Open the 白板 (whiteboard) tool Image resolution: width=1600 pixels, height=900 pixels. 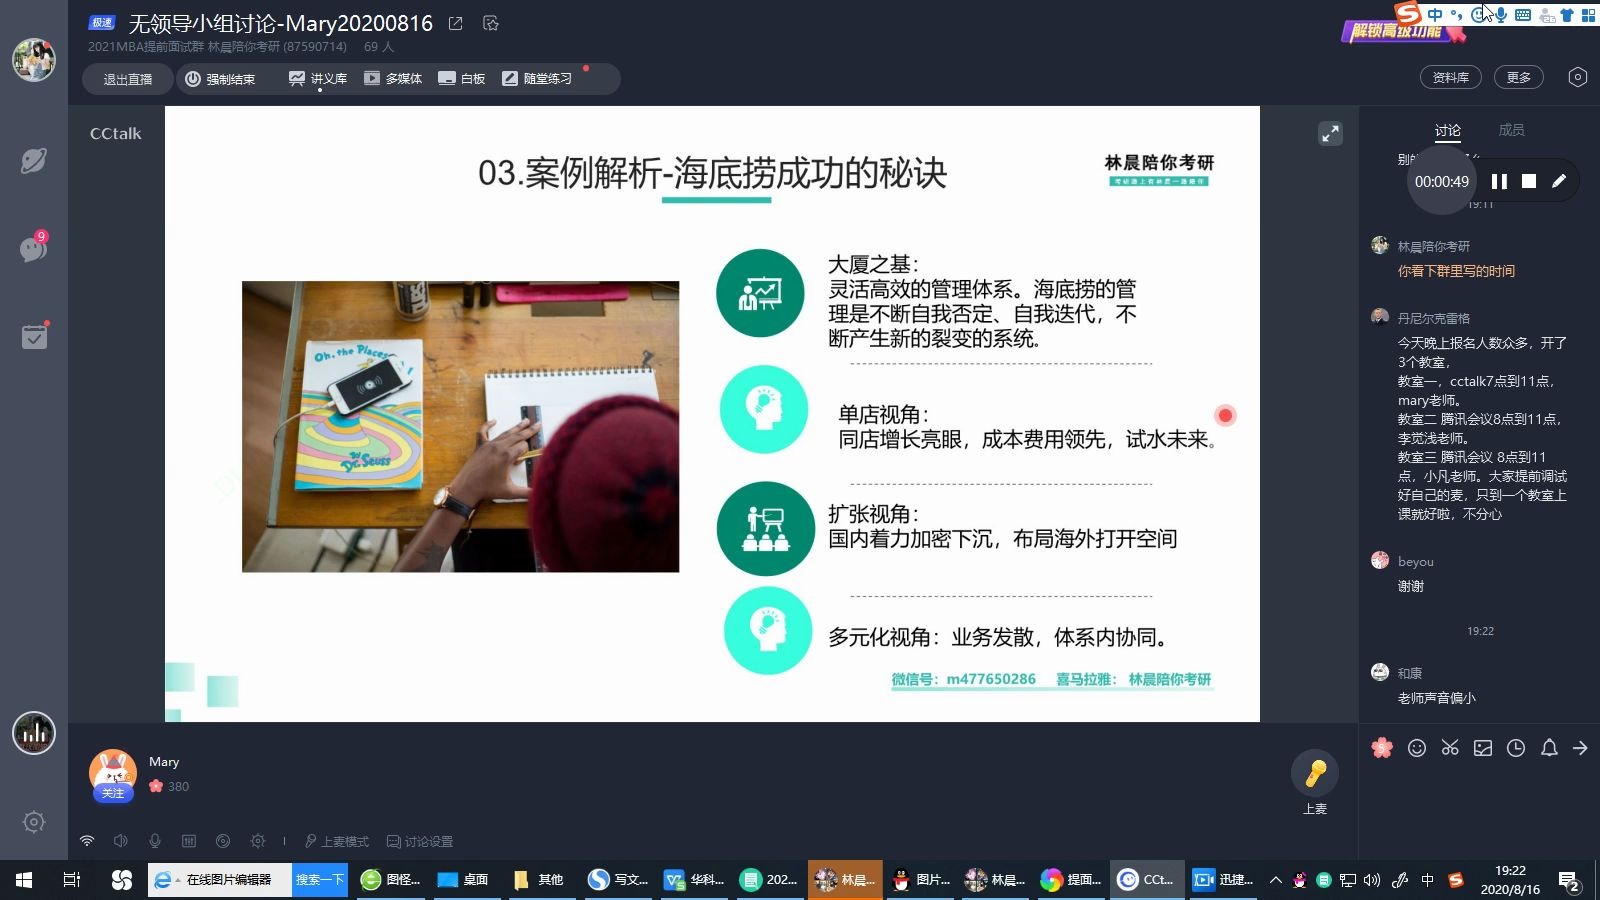(x=461, y=78)
